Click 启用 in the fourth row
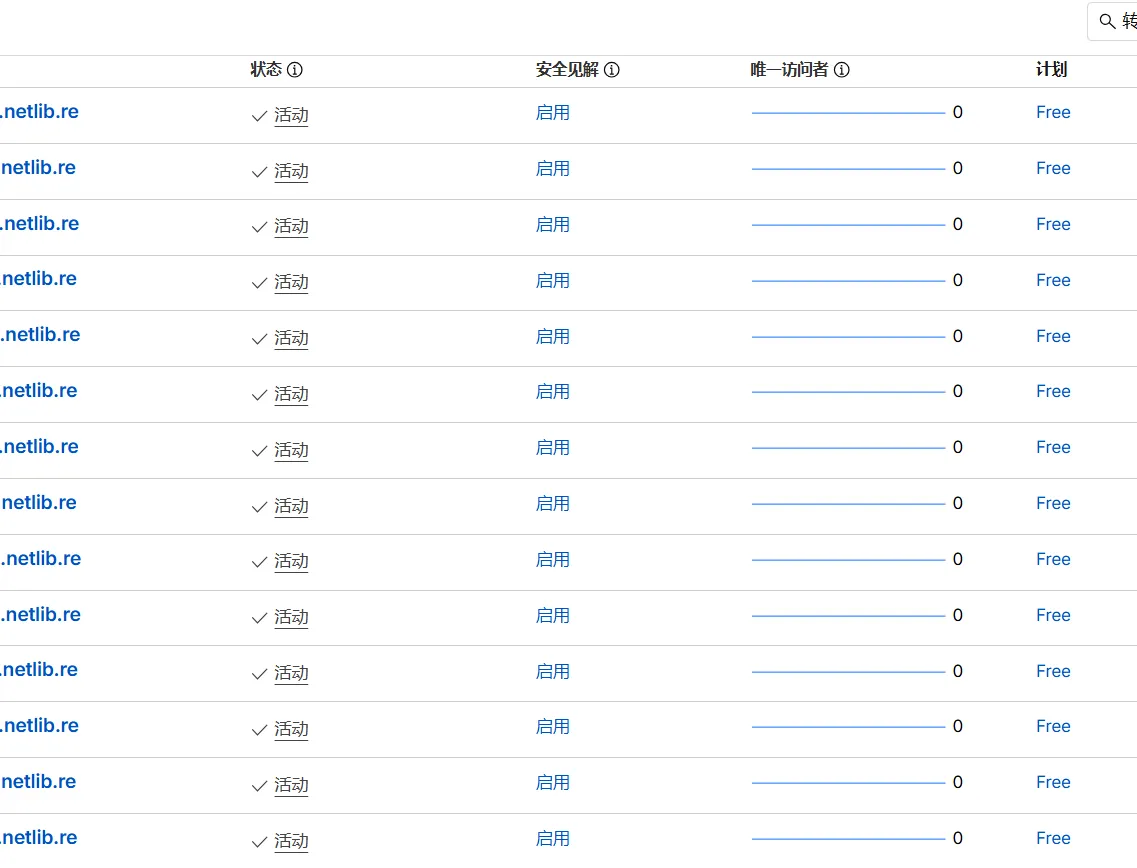1137x868 pixels. point(552,281)
